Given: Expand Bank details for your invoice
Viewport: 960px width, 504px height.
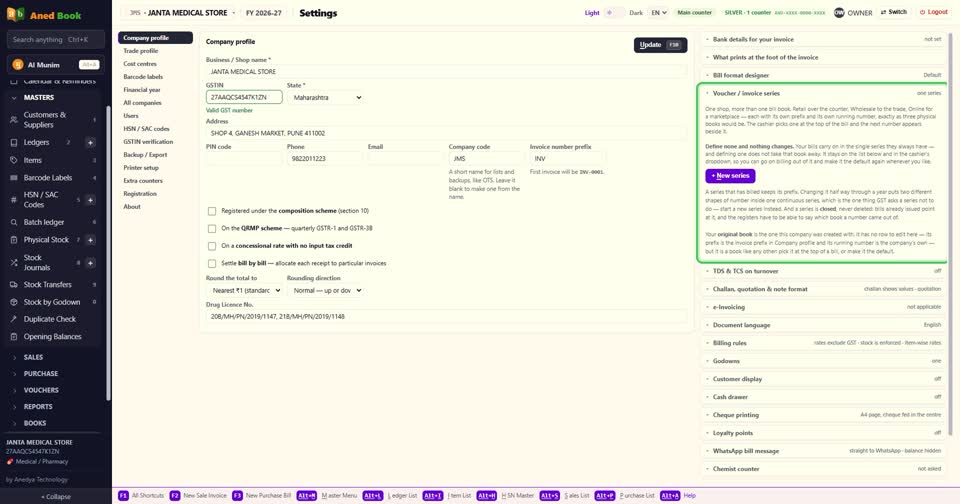Looking at the screenshot, I should (824, 39).
